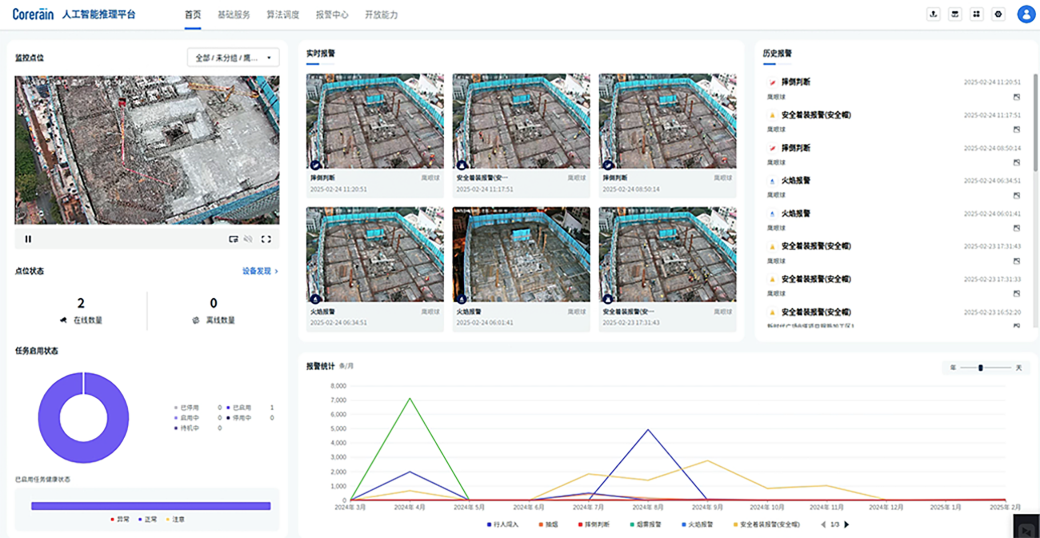Click the 设备发现 link

point(260,271)
